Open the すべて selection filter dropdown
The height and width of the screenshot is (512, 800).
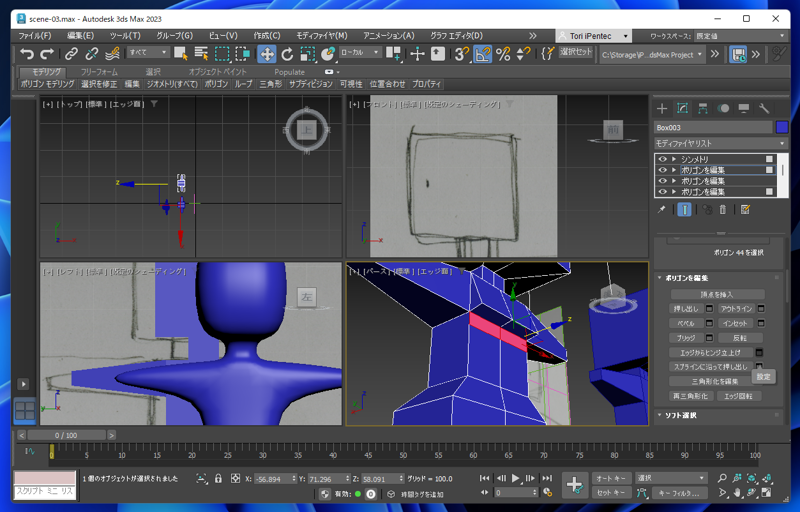[148, 52]
